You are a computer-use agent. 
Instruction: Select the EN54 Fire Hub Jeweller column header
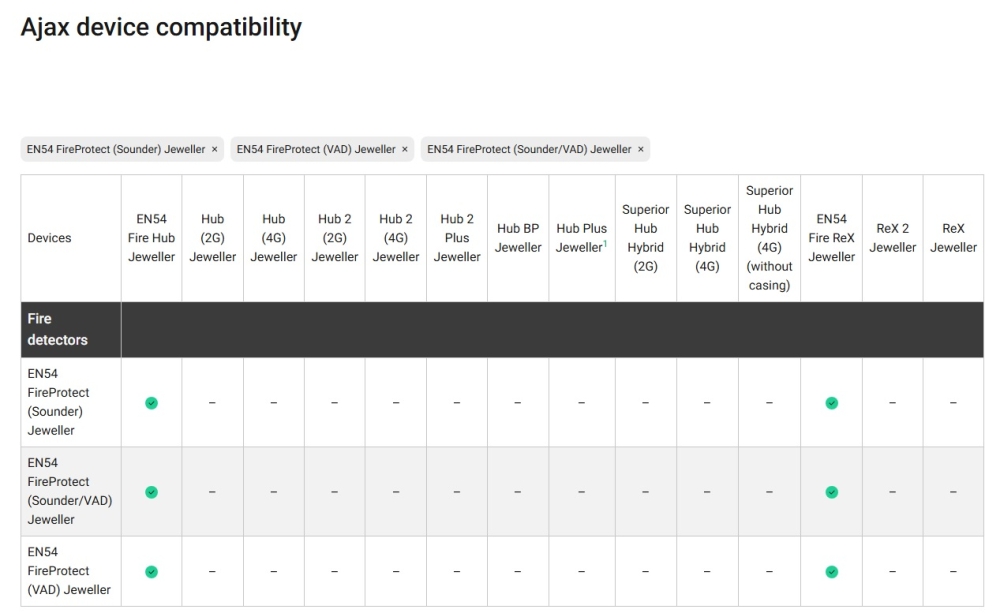click(151, 238)
